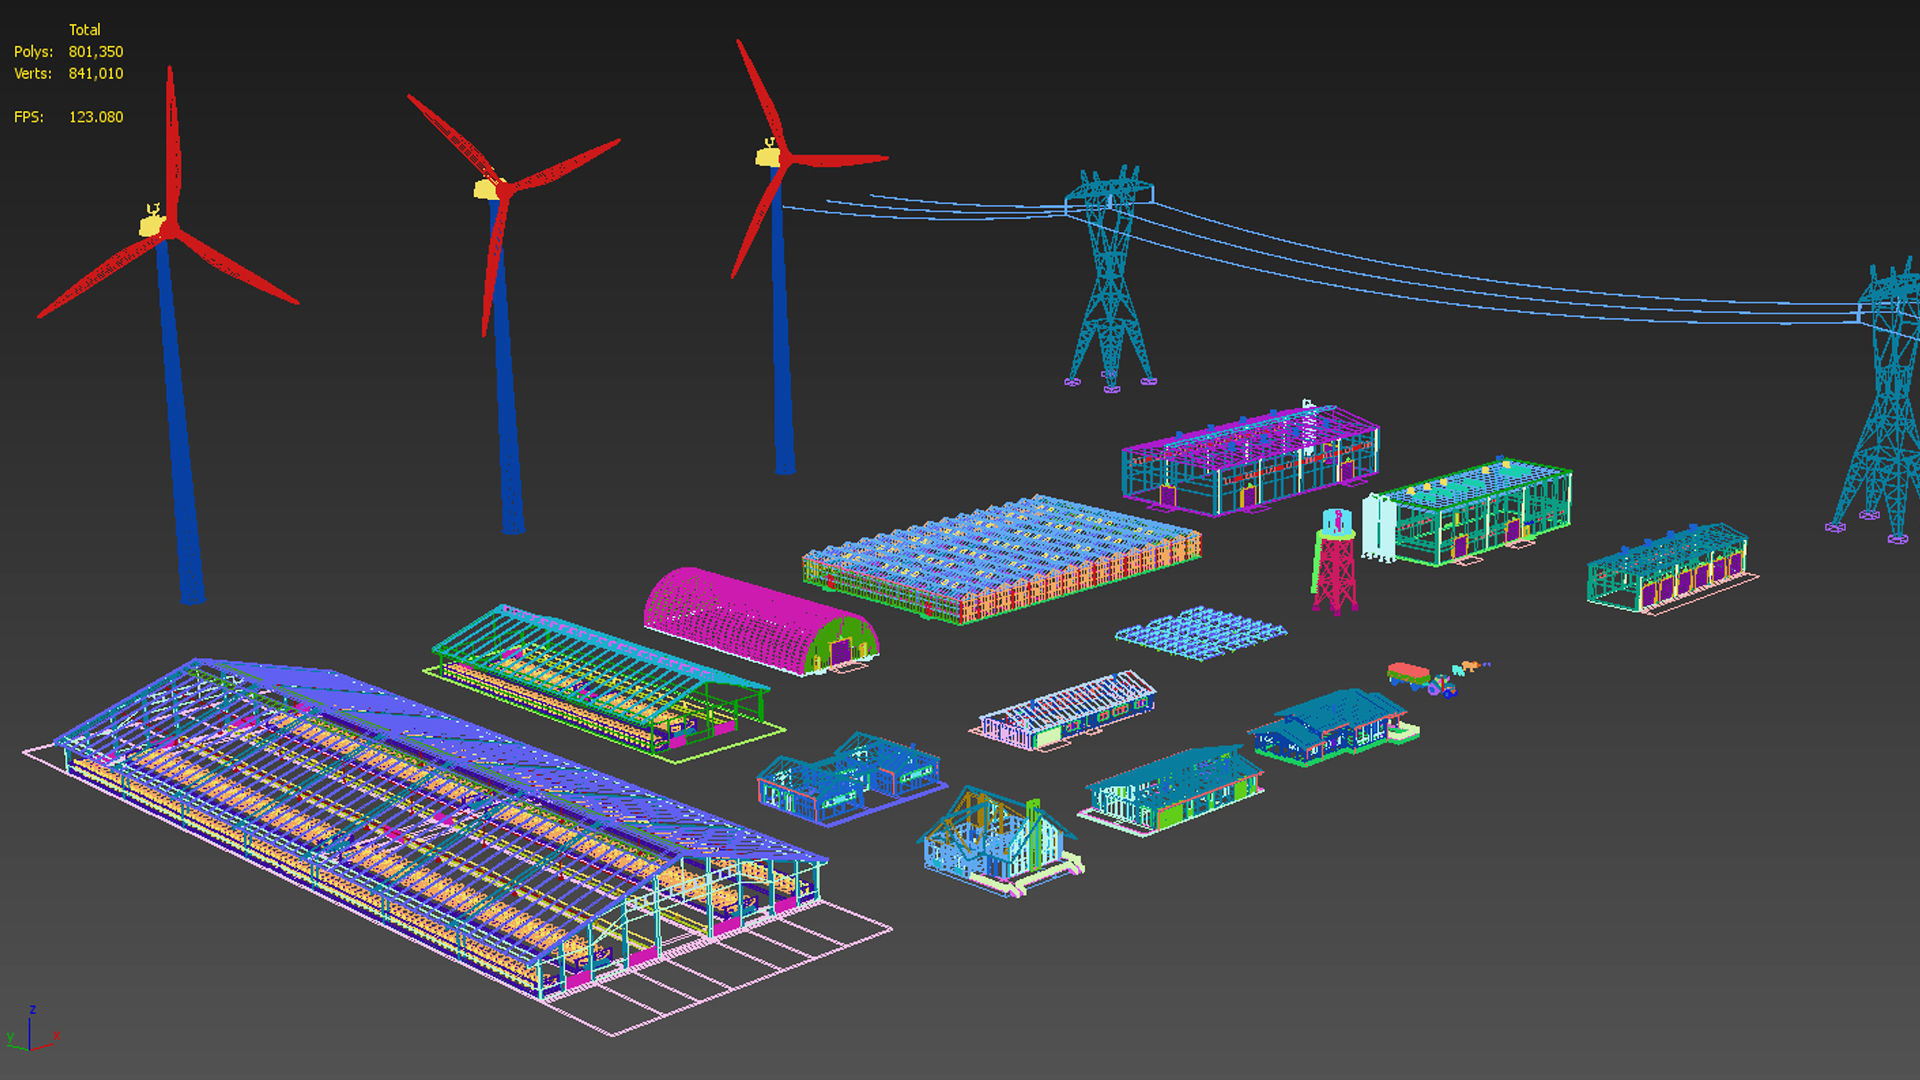Select the cyan transmission pylon near center
This screenshot has height=1080, width=1920.
(x=1110, y=280)
